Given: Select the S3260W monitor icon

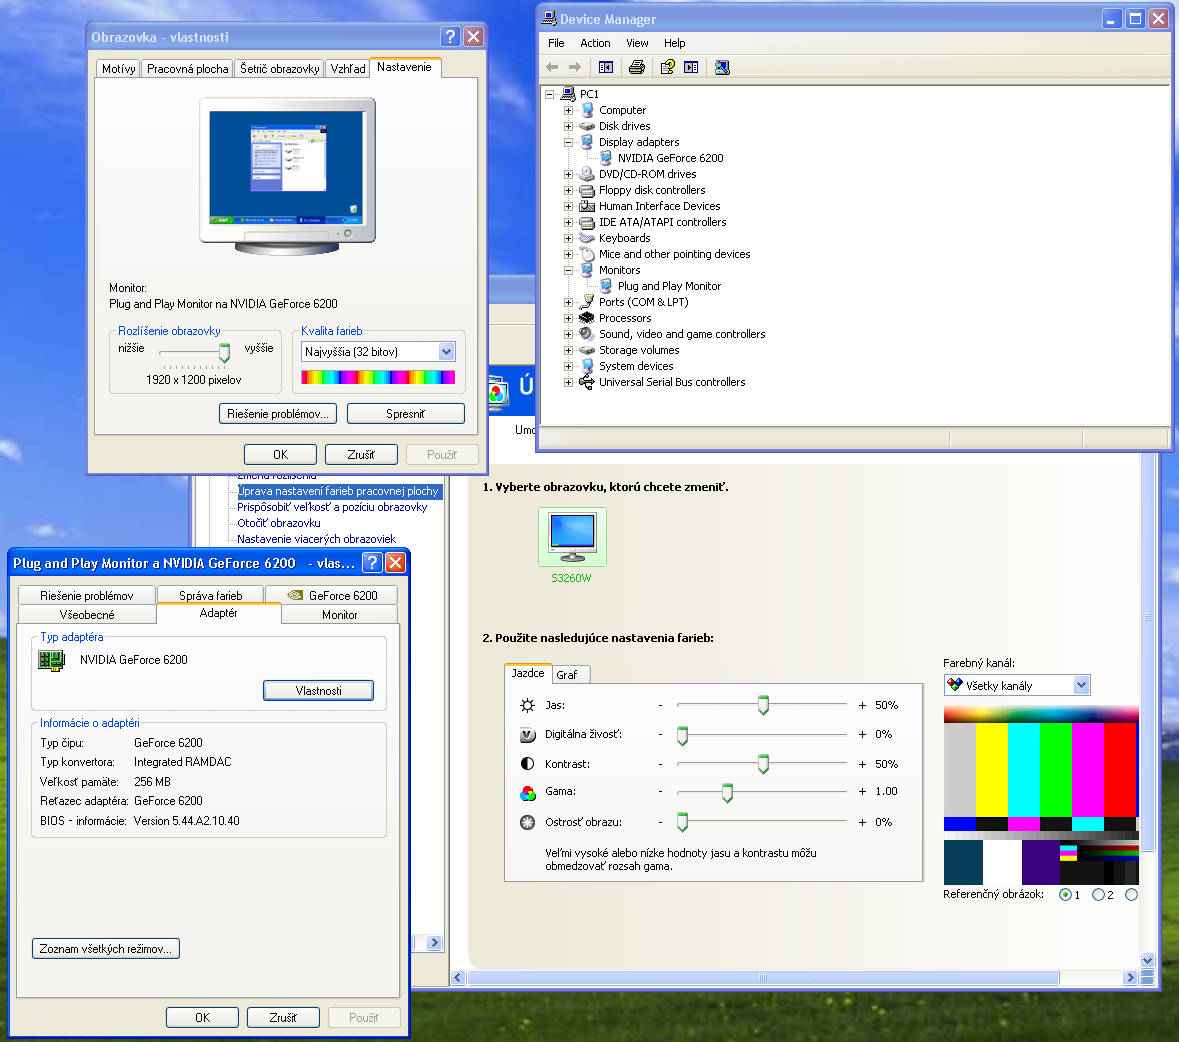Looking at the screenshot, I should tap(572, 536).
